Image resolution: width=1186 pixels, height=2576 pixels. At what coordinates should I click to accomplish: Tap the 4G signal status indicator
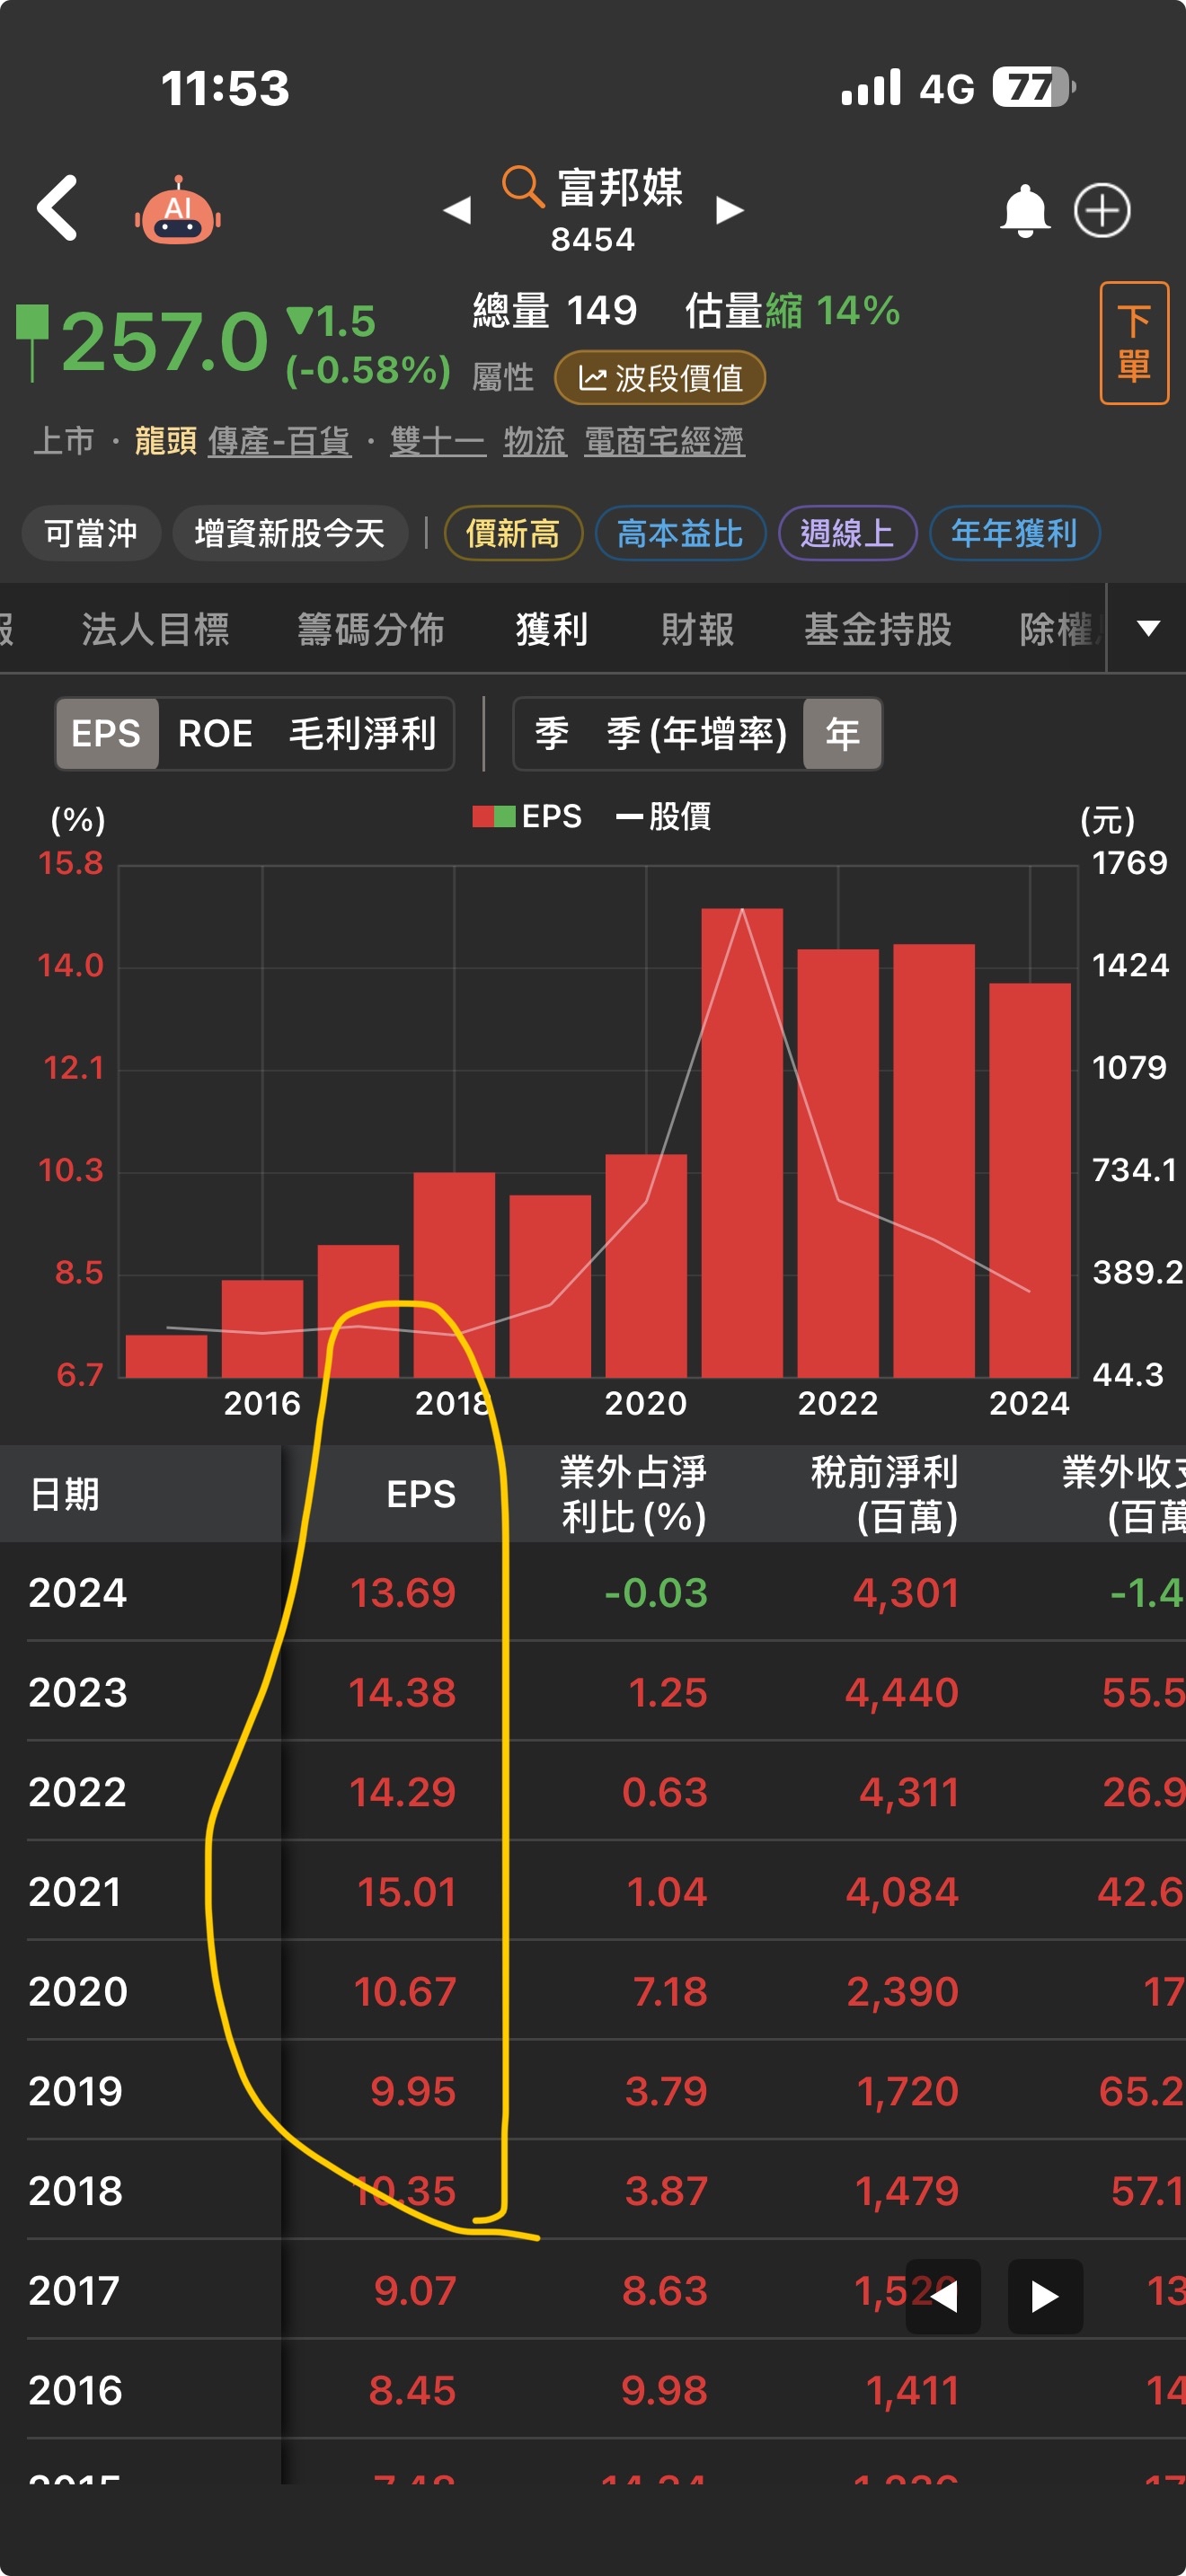pyautogui.click(x=946, y=89)
